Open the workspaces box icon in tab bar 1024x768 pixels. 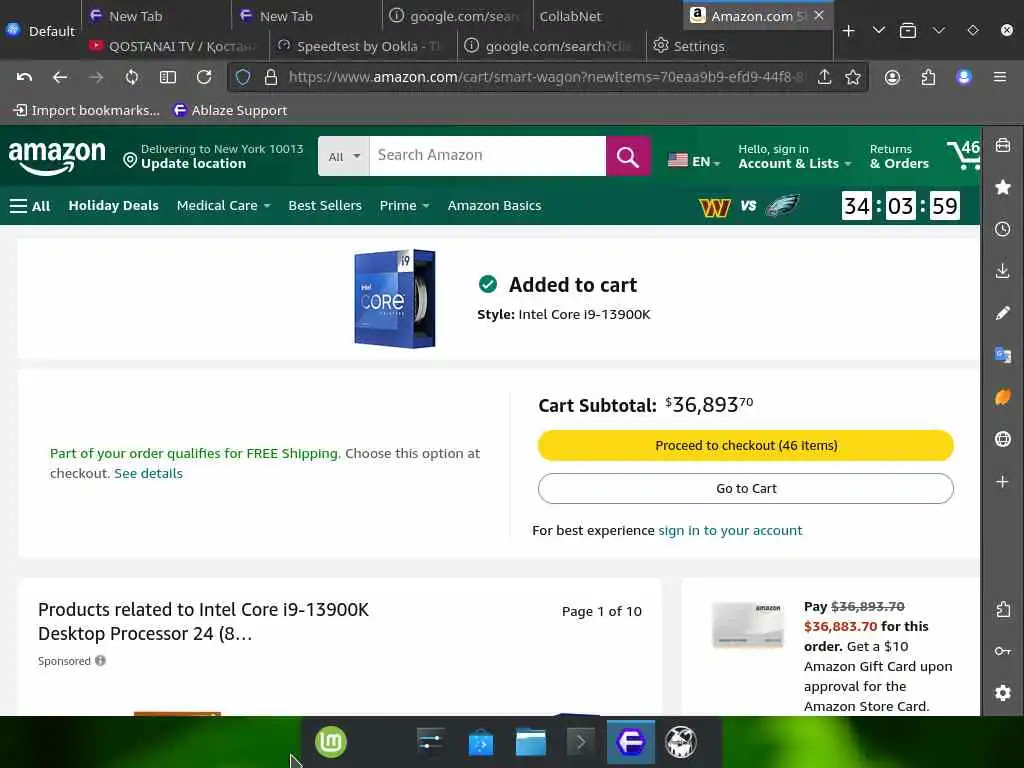(x=908, y=31)
